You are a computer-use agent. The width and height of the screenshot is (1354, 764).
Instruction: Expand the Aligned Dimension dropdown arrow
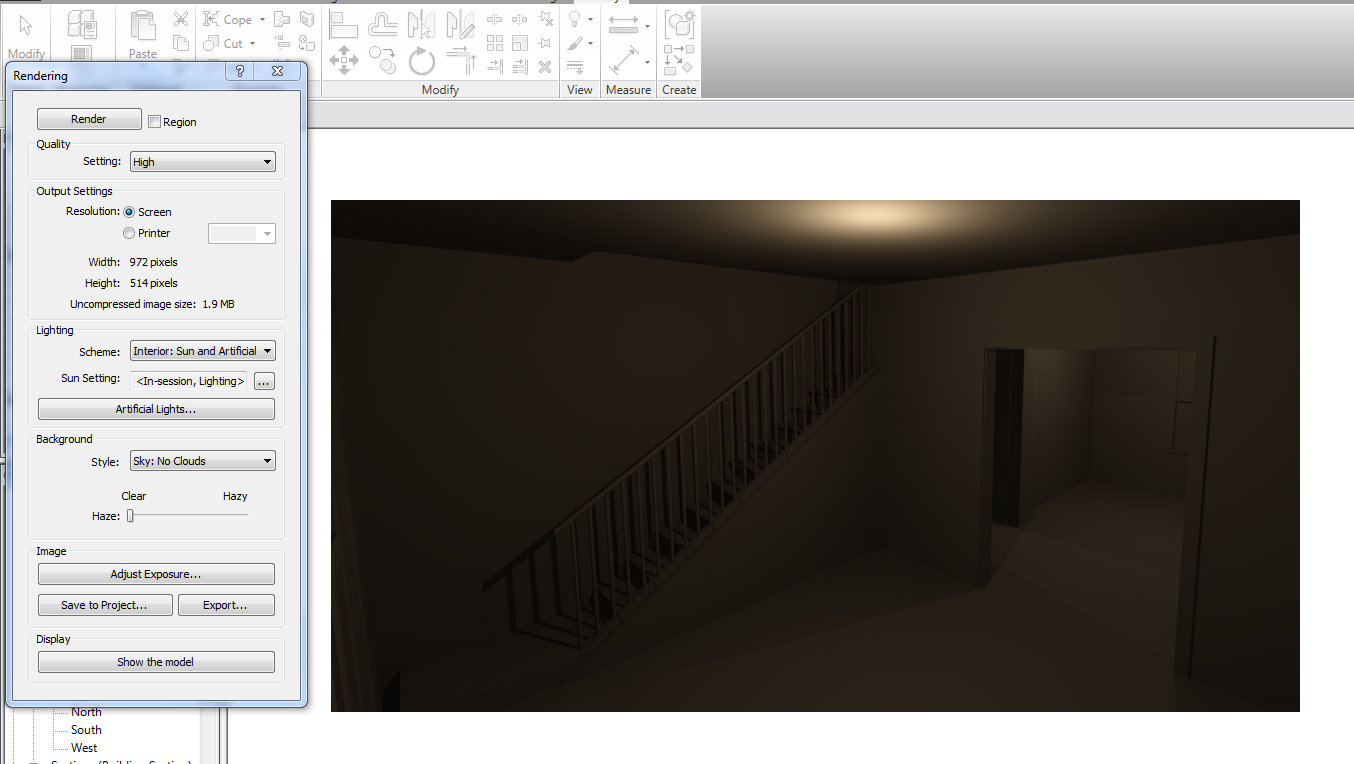pyautogui.click(x=647, y=63)
